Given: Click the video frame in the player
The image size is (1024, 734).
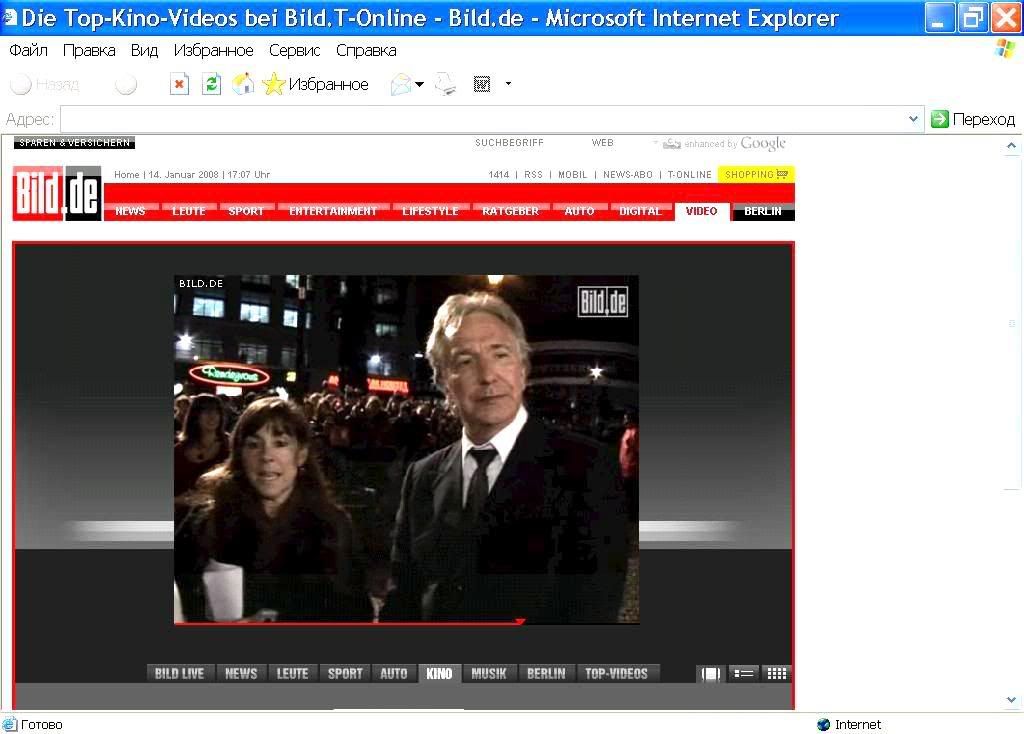Looking at the screenshot, I should 406,449.
